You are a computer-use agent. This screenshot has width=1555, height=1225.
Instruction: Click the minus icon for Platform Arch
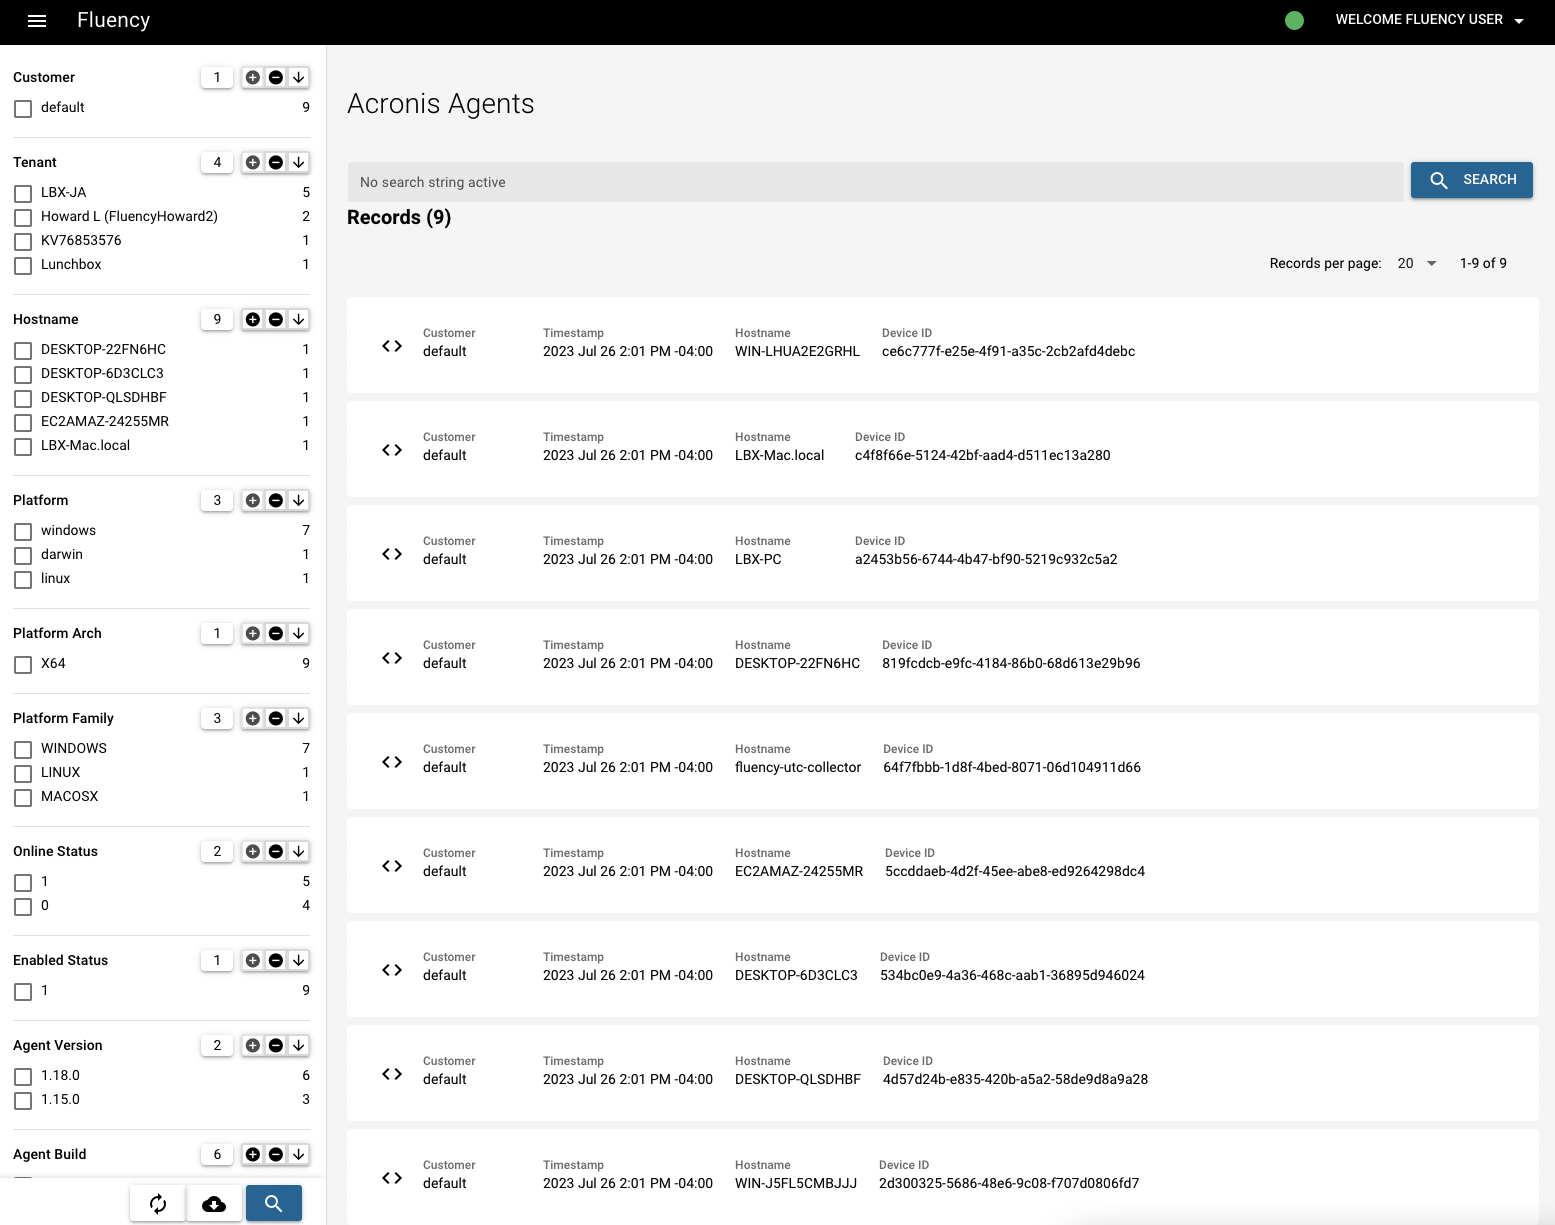click(x=276, y=633)
